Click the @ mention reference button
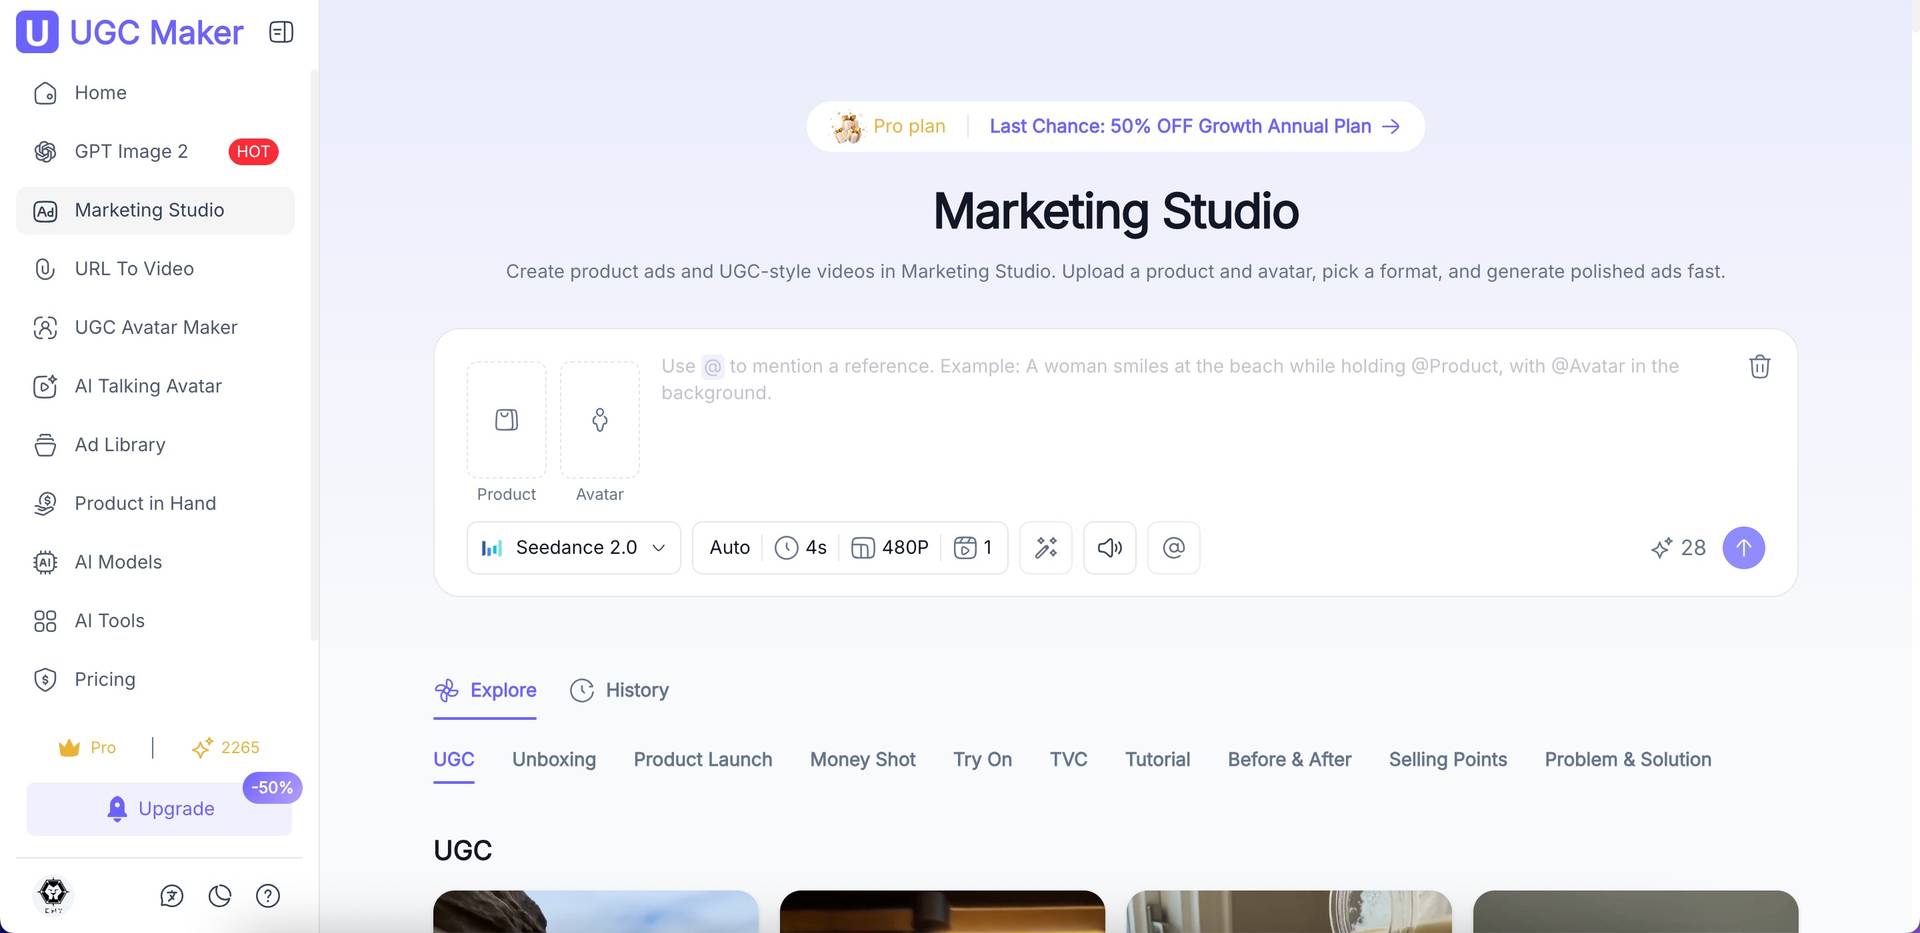The width and height of the screenshot is (1920, 933). [x=1174, y=548]
